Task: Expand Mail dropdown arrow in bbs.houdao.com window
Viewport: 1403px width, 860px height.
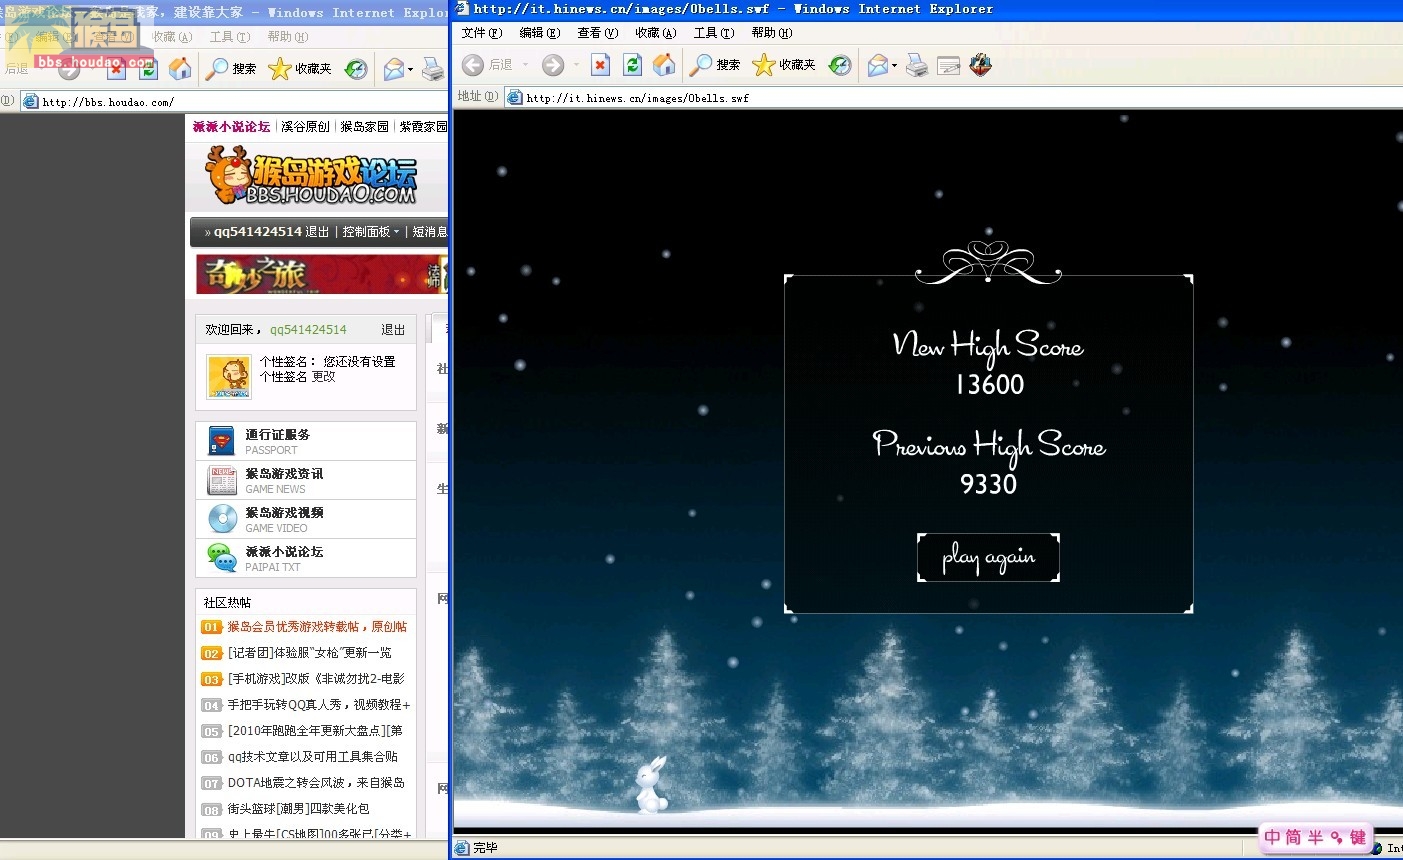Action: coord(410,70)
